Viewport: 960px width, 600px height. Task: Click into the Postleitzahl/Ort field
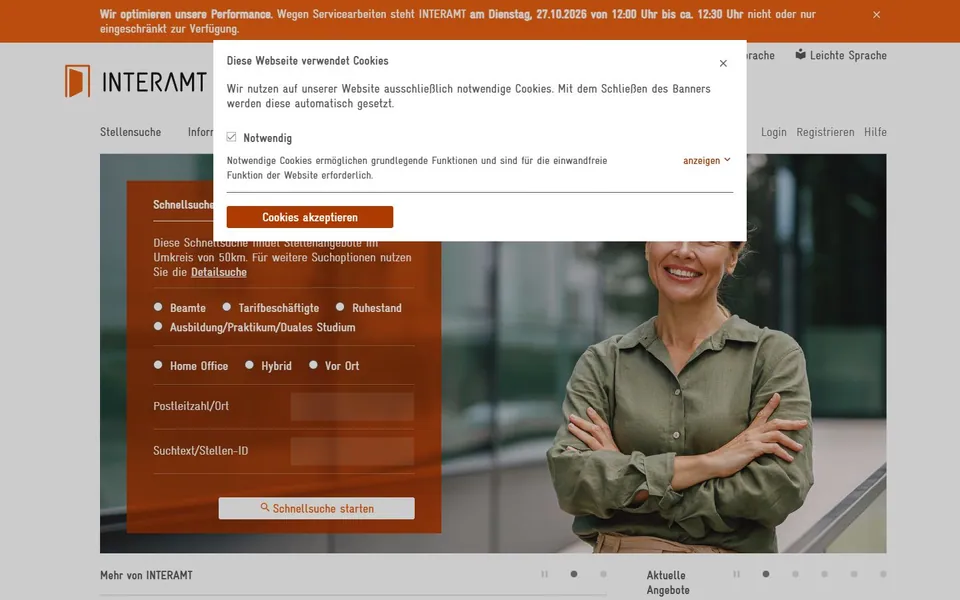coord(352,407)
